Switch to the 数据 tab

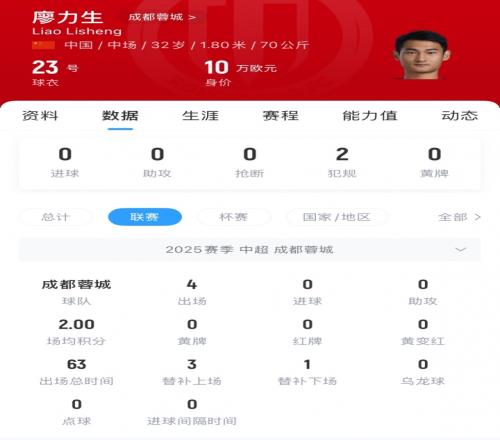pyautogui.click(x=120, y=116)
